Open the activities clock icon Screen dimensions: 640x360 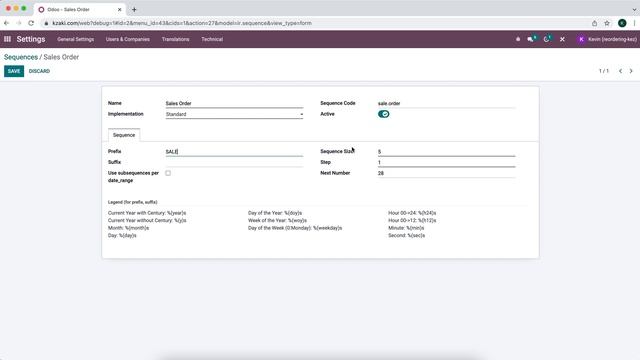point(547,39)
